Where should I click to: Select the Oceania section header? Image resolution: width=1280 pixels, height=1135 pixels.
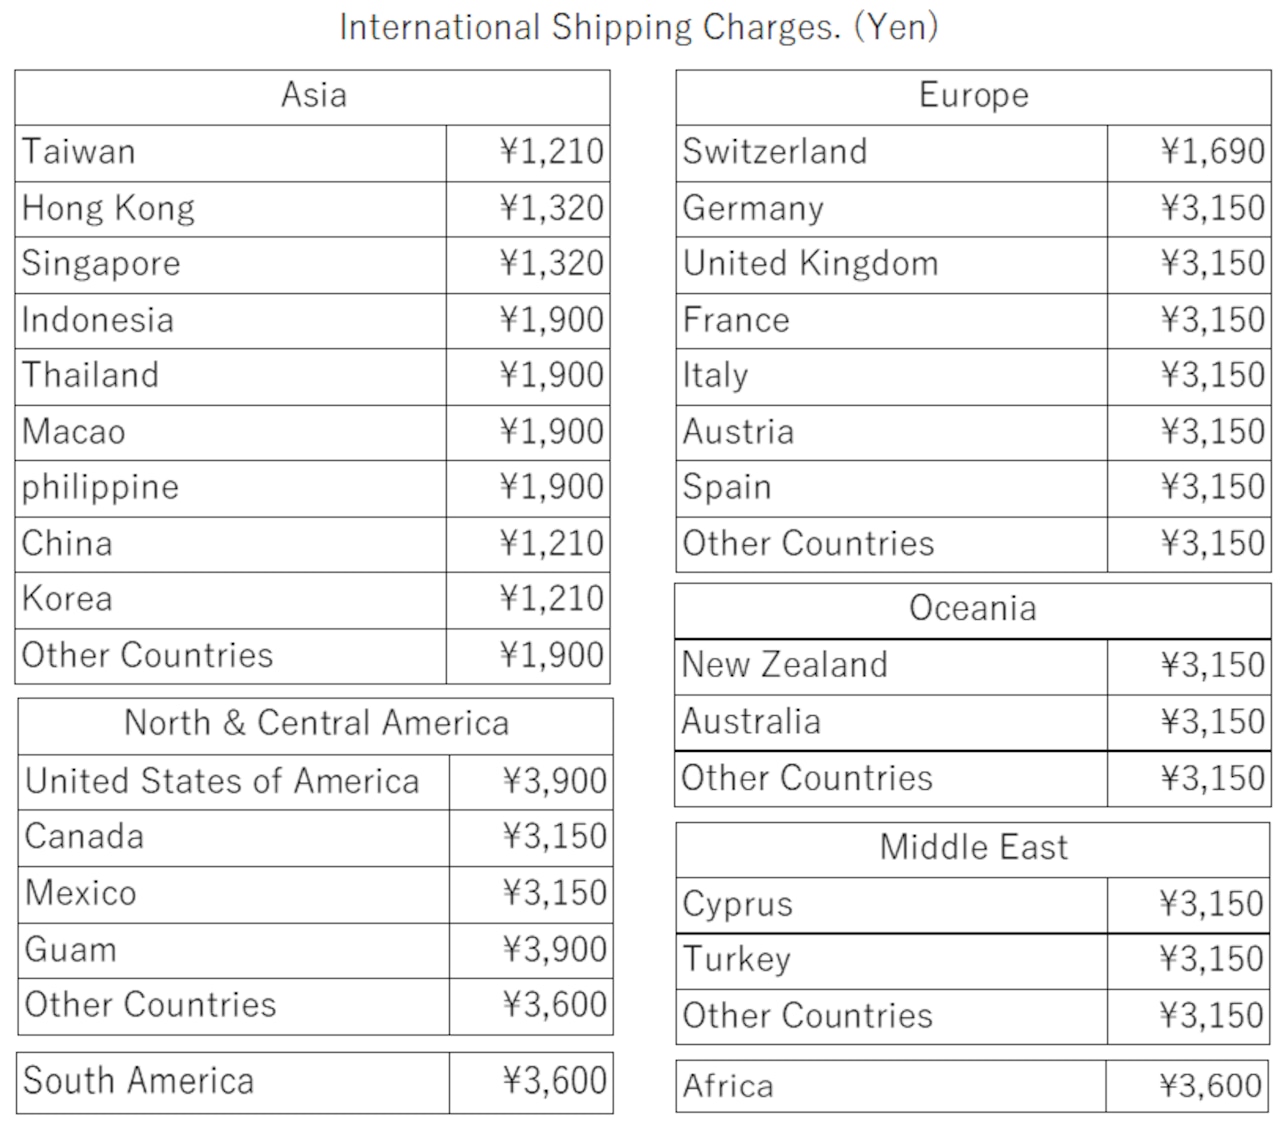[x=973, y=611]
